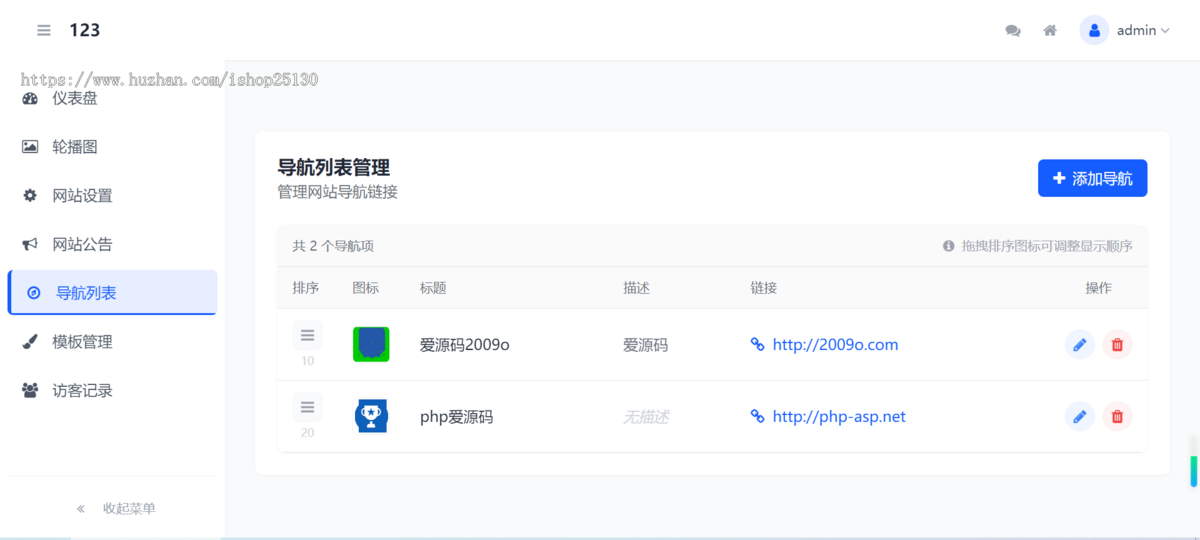
Task: Click the green icon thumbnail of 爱源码2009o
Action: click(x=371, y=344)
